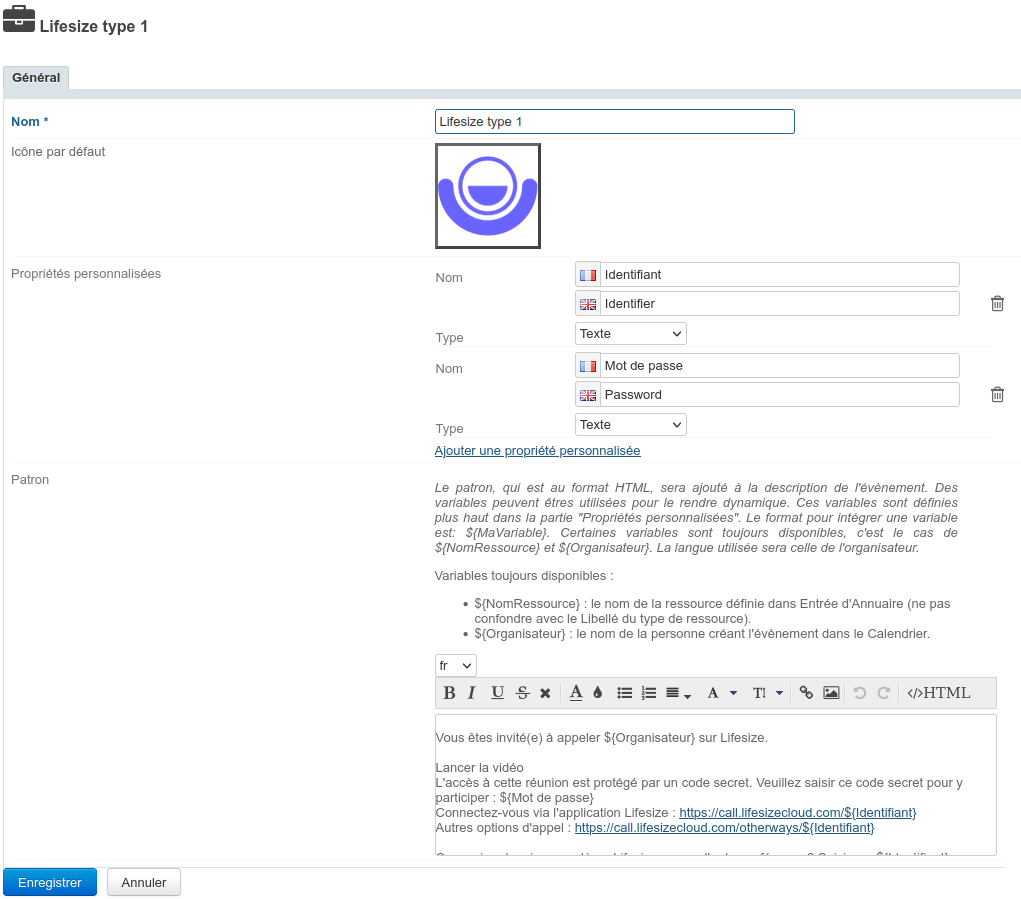Open the text alignment dropdown in the toolbar

678,693
